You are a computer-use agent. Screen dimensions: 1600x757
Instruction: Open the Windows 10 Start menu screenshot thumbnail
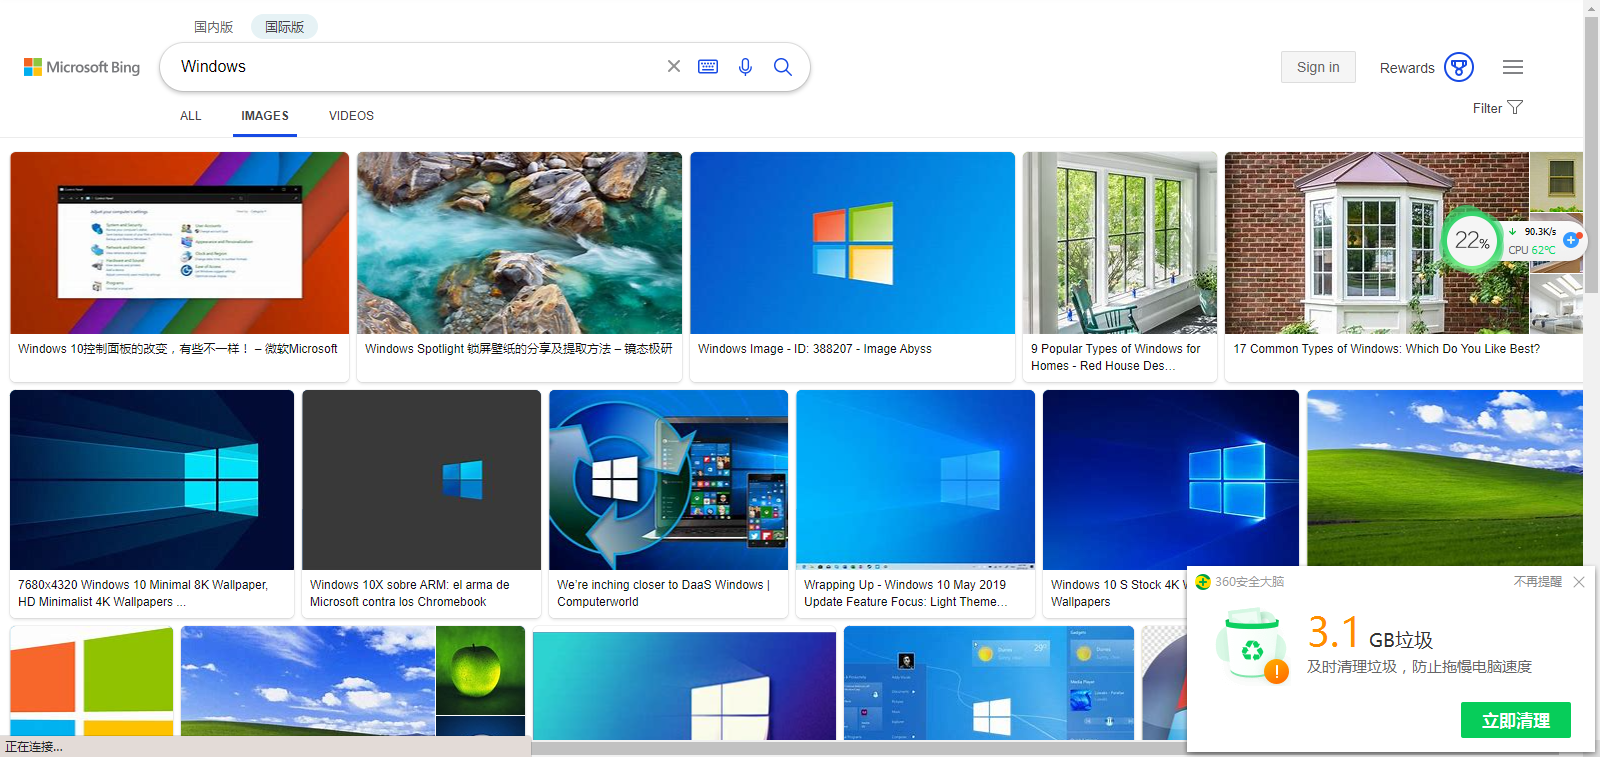pos(989,683)
